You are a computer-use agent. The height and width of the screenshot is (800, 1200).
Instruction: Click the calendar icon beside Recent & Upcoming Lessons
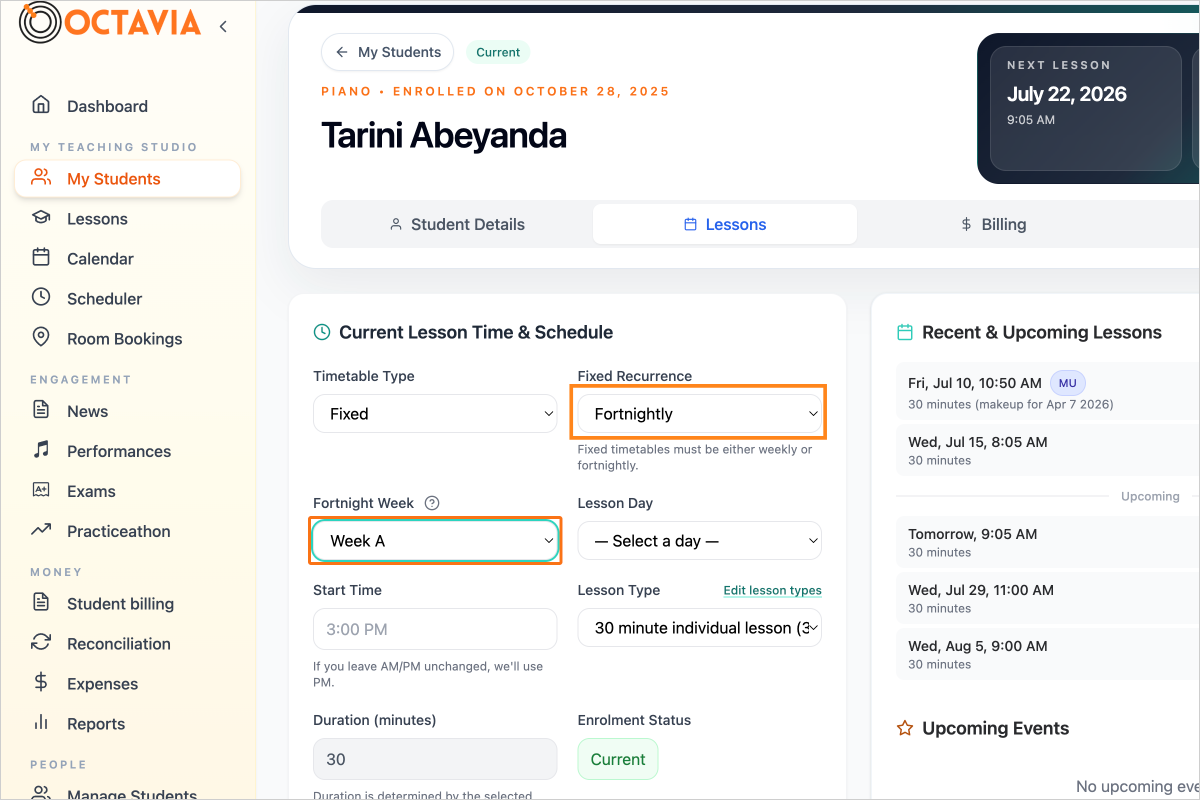[x=905, y=332]
